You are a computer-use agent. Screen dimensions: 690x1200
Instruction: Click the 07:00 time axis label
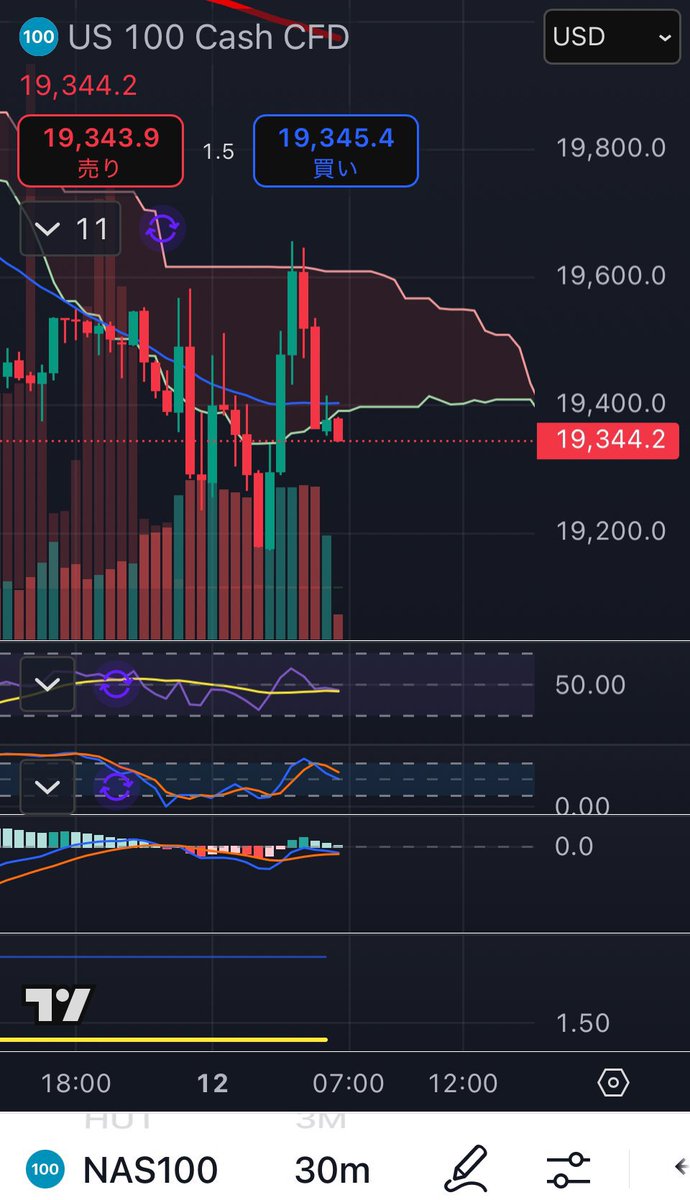click(349, 1084)
